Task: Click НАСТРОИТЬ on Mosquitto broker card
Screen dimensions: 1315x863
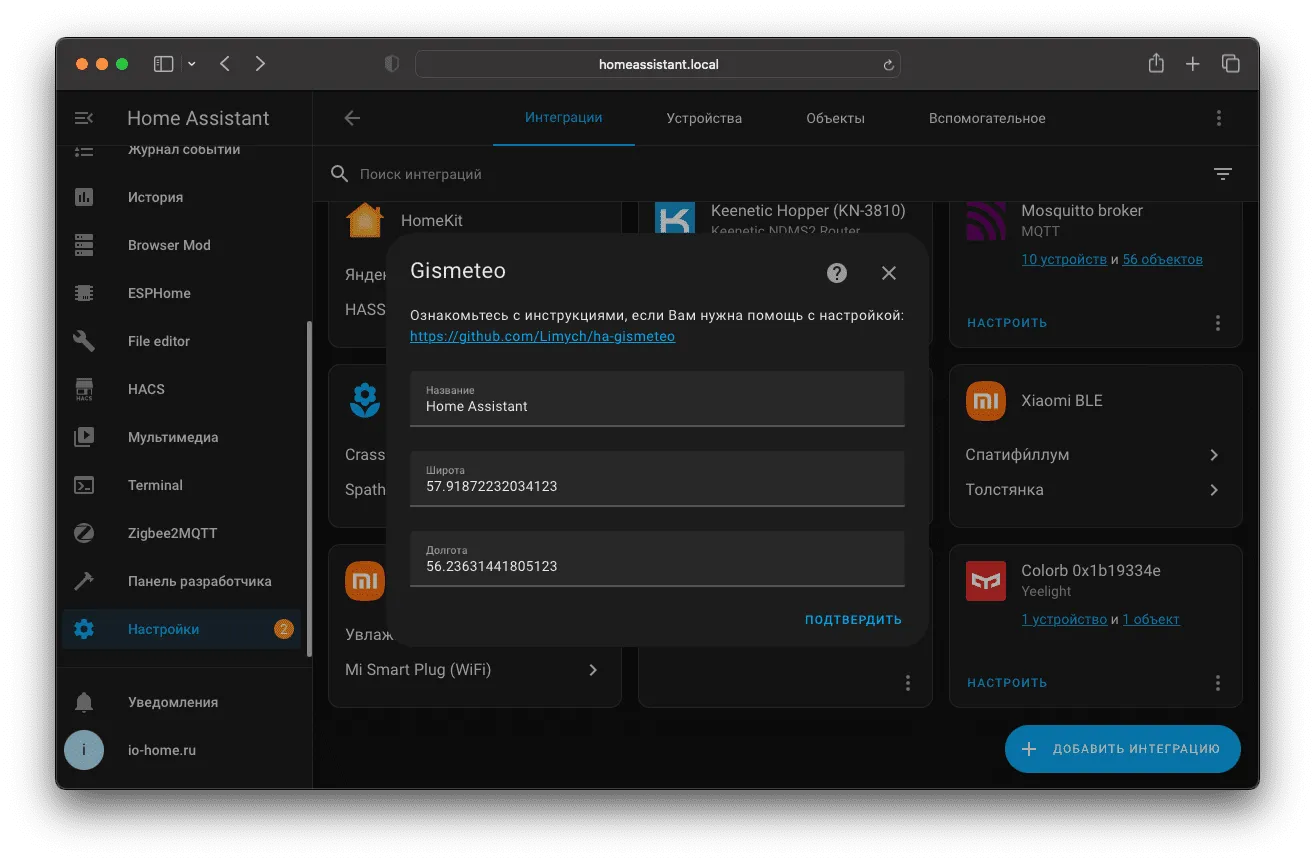Action: point(1007,323)
